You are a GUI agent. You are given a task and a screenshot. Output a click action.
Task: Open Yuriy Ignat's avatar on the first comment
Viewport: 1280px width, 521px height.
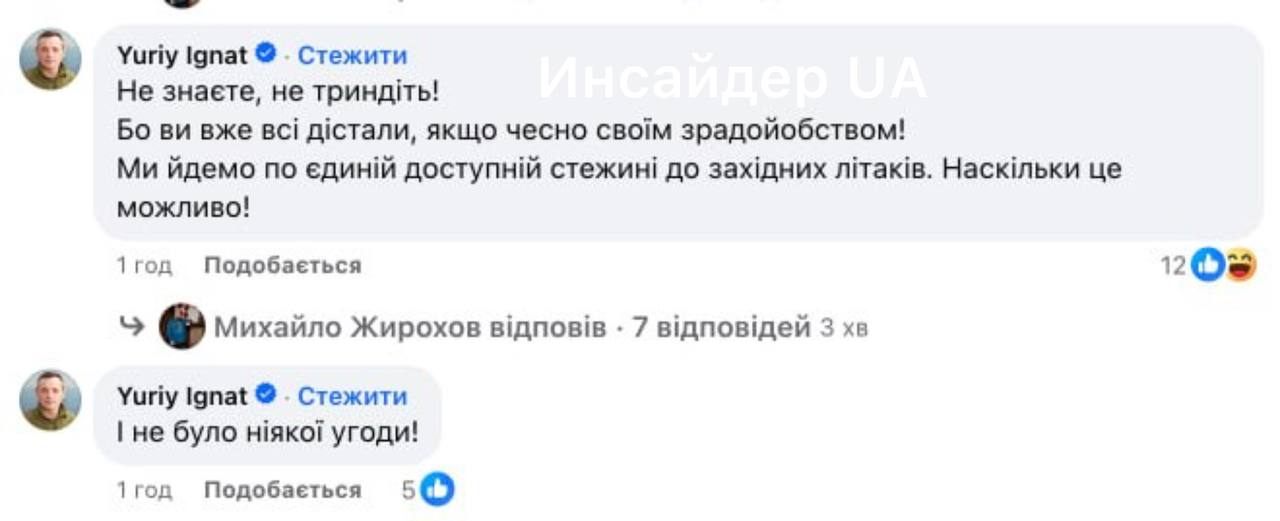50,60
